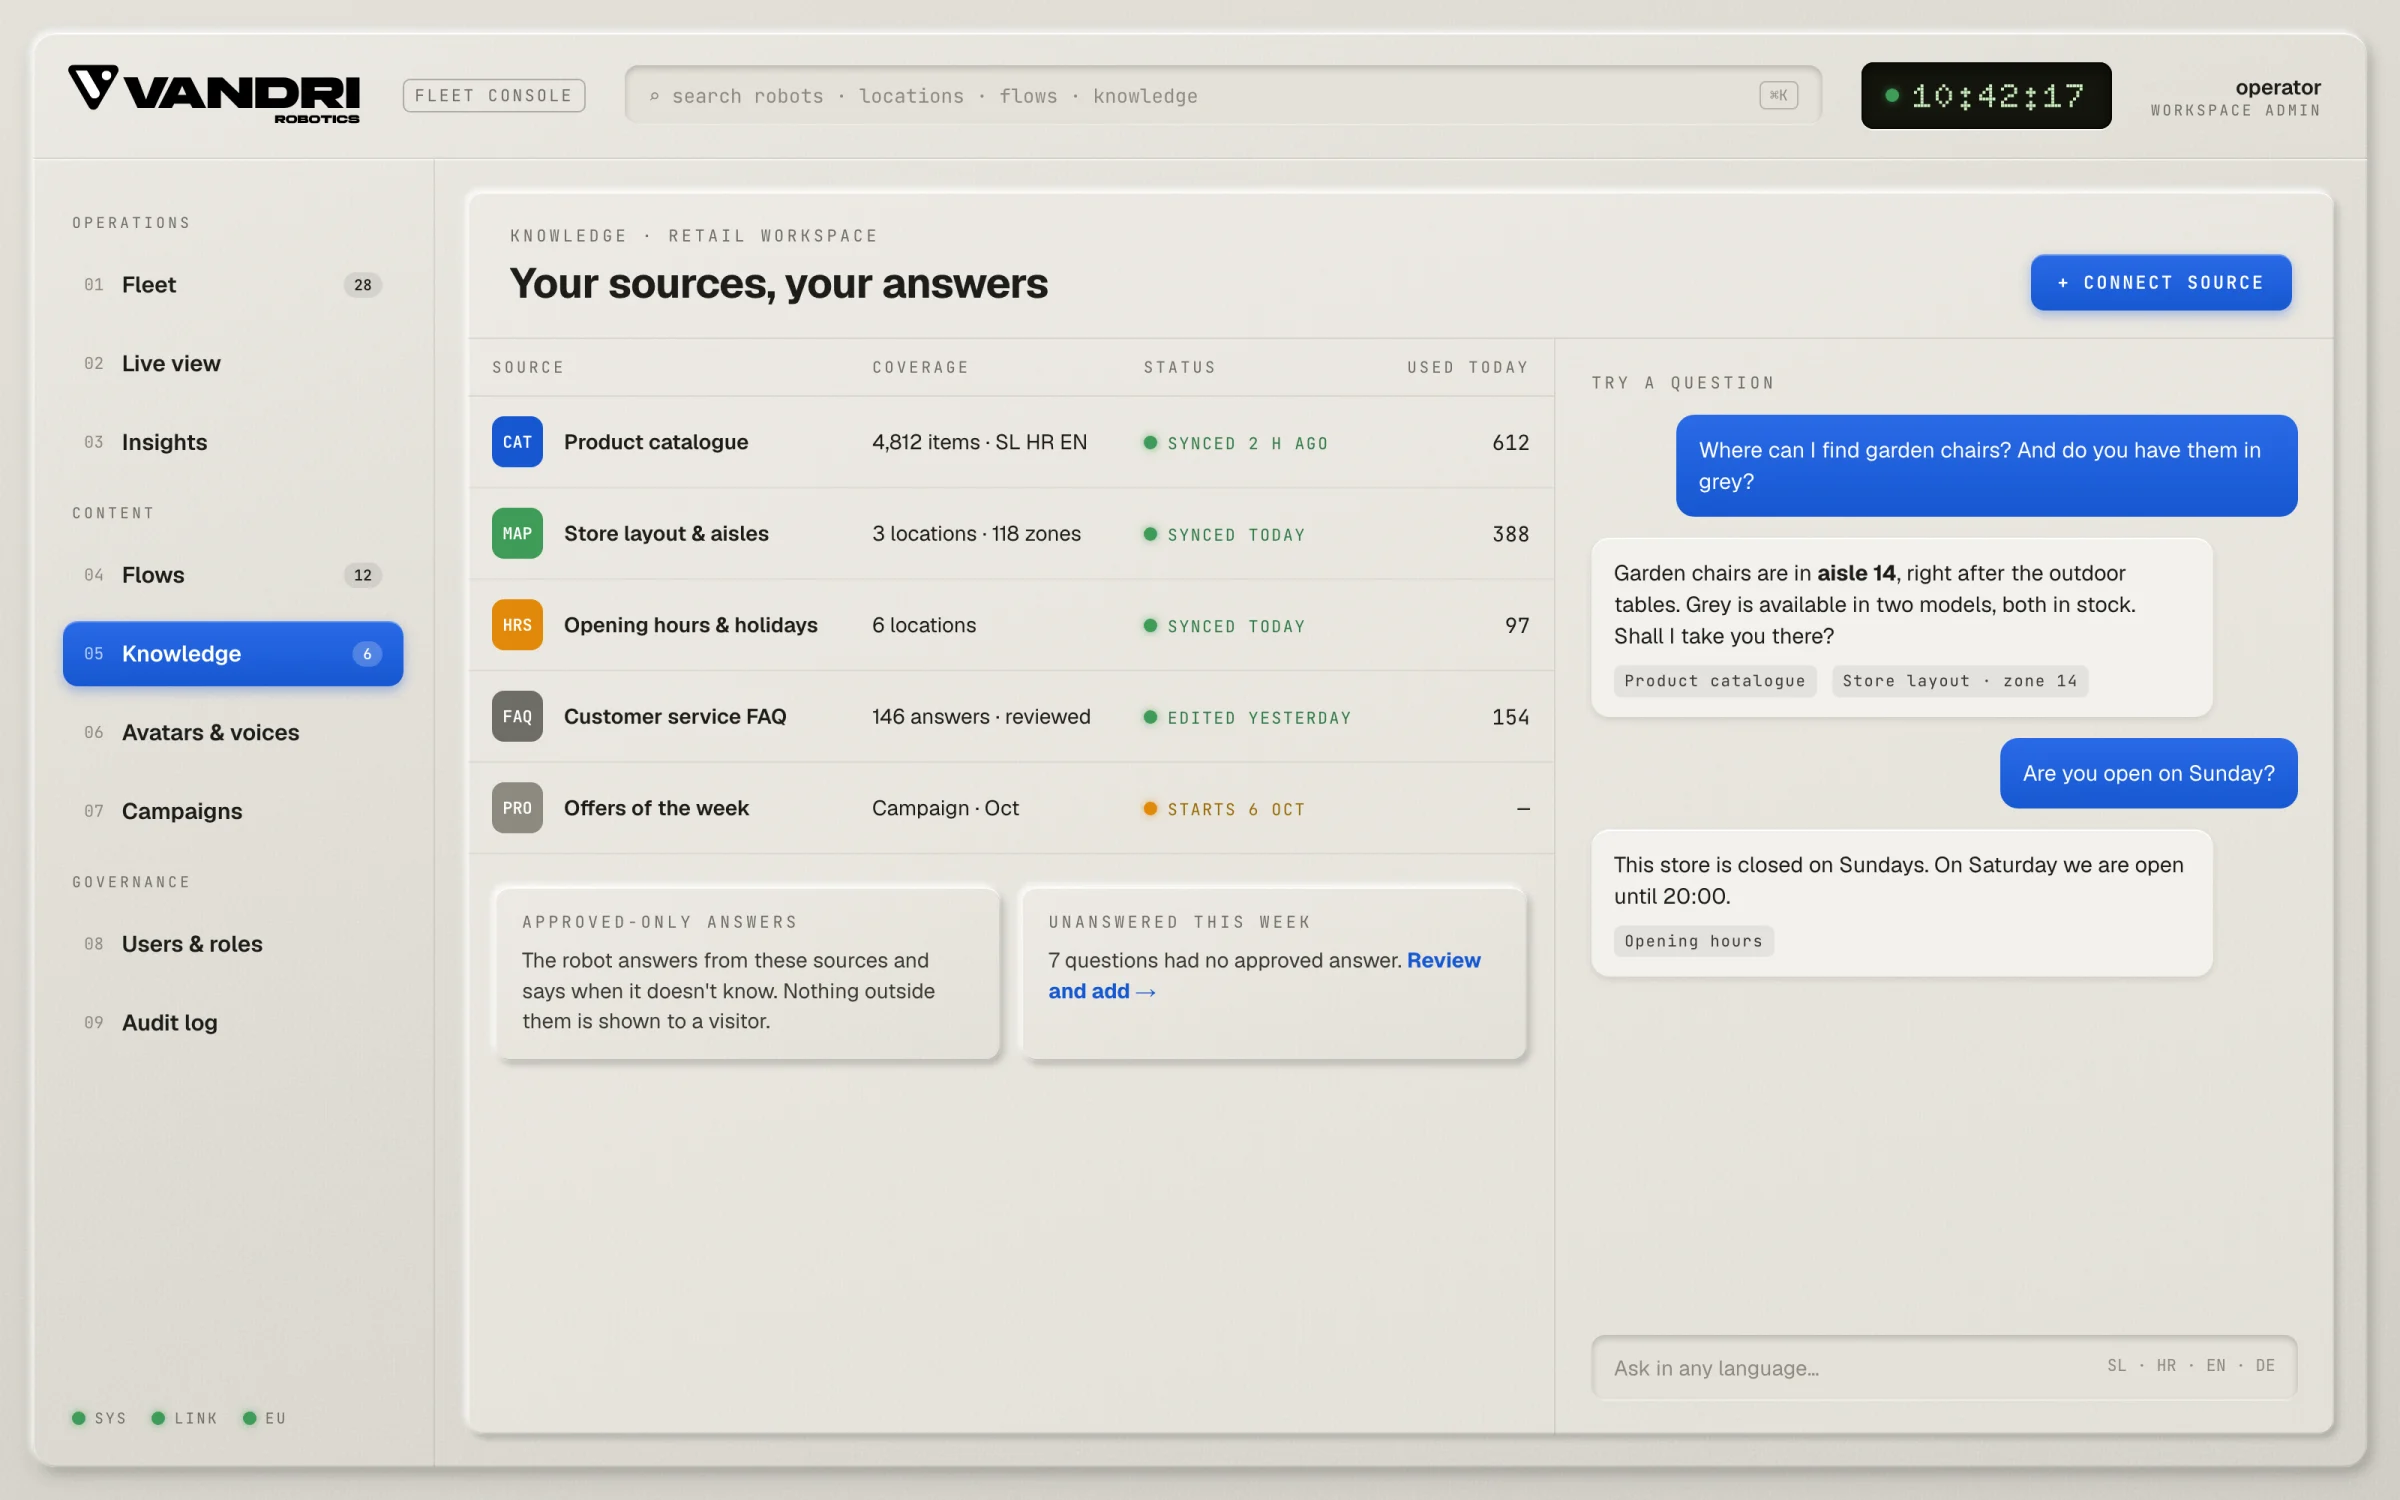Select Audit log in Governance
The image size is (2400, 1500).
pyautogui.click(x=233, y=1023)
